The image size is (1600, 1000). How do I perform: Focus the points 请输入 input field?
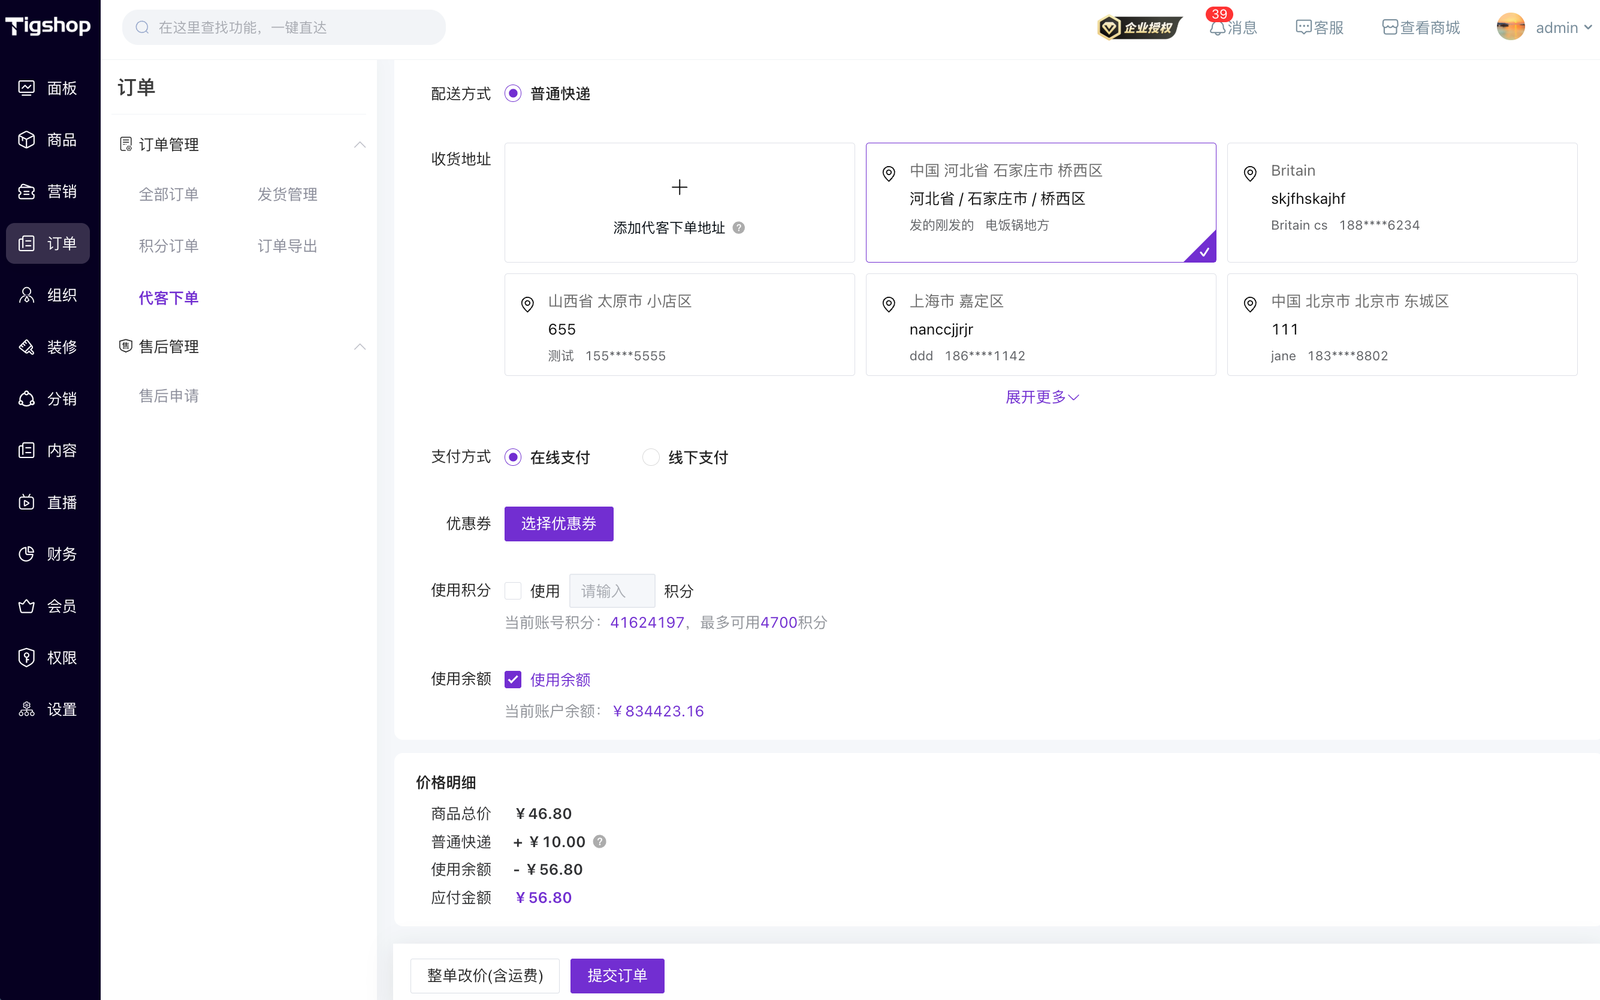click(x=611, y=591)
